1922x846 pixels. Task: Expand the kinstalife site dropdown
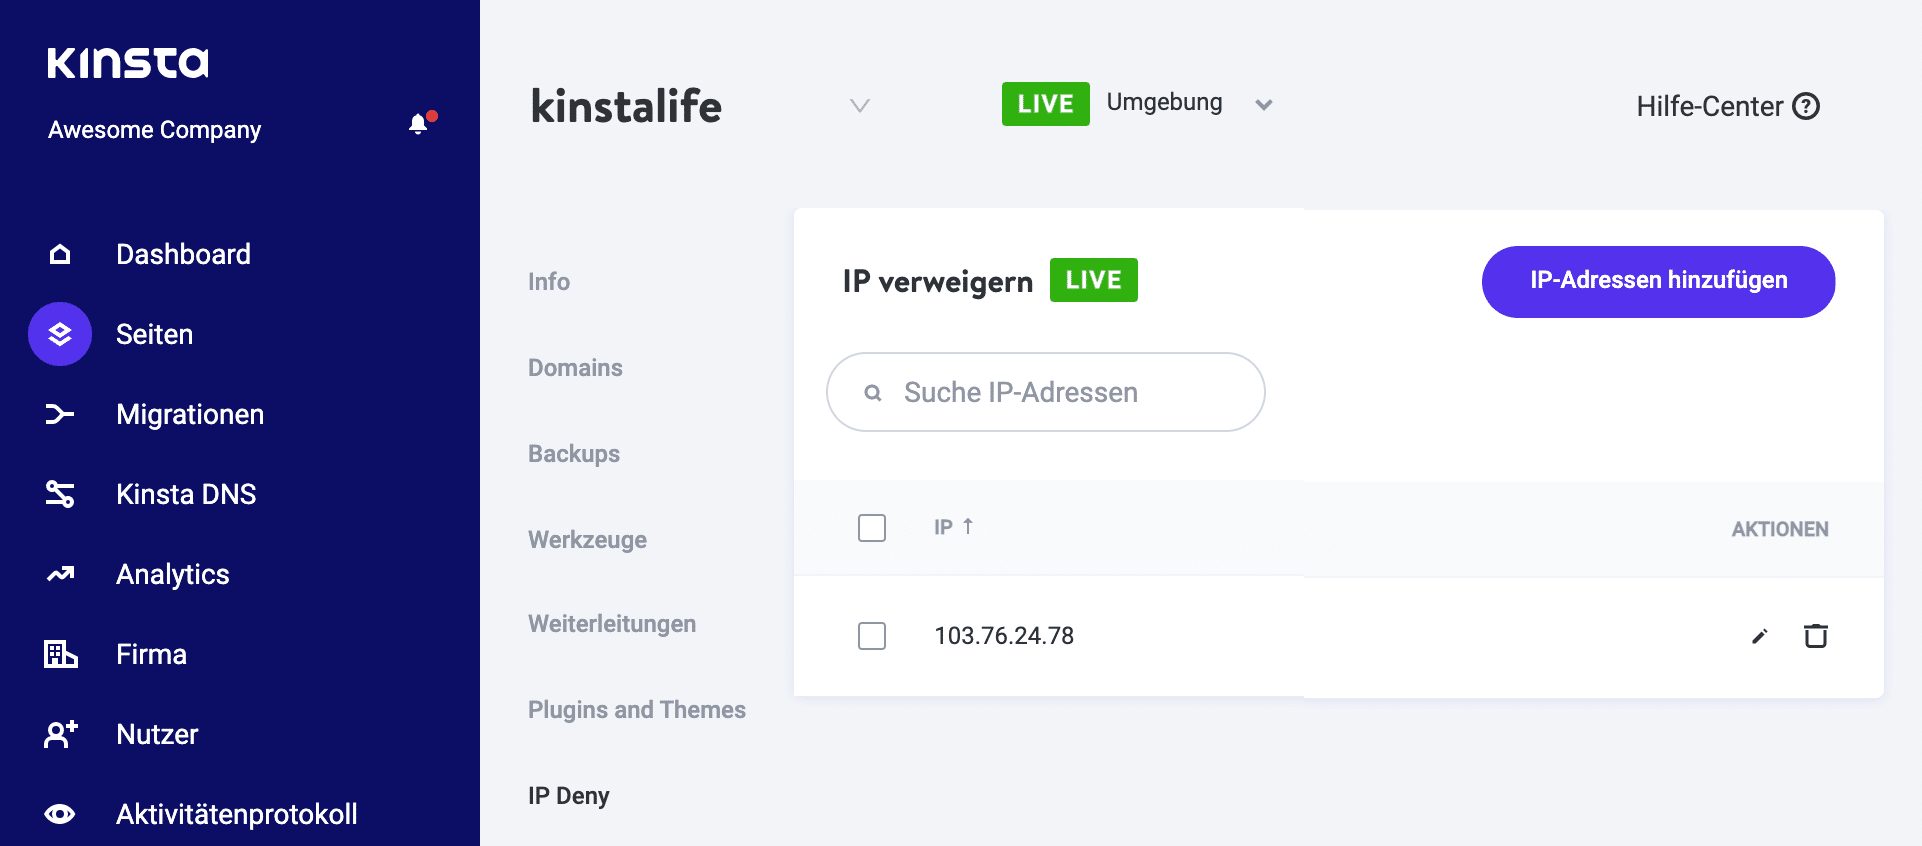(858, 105)
